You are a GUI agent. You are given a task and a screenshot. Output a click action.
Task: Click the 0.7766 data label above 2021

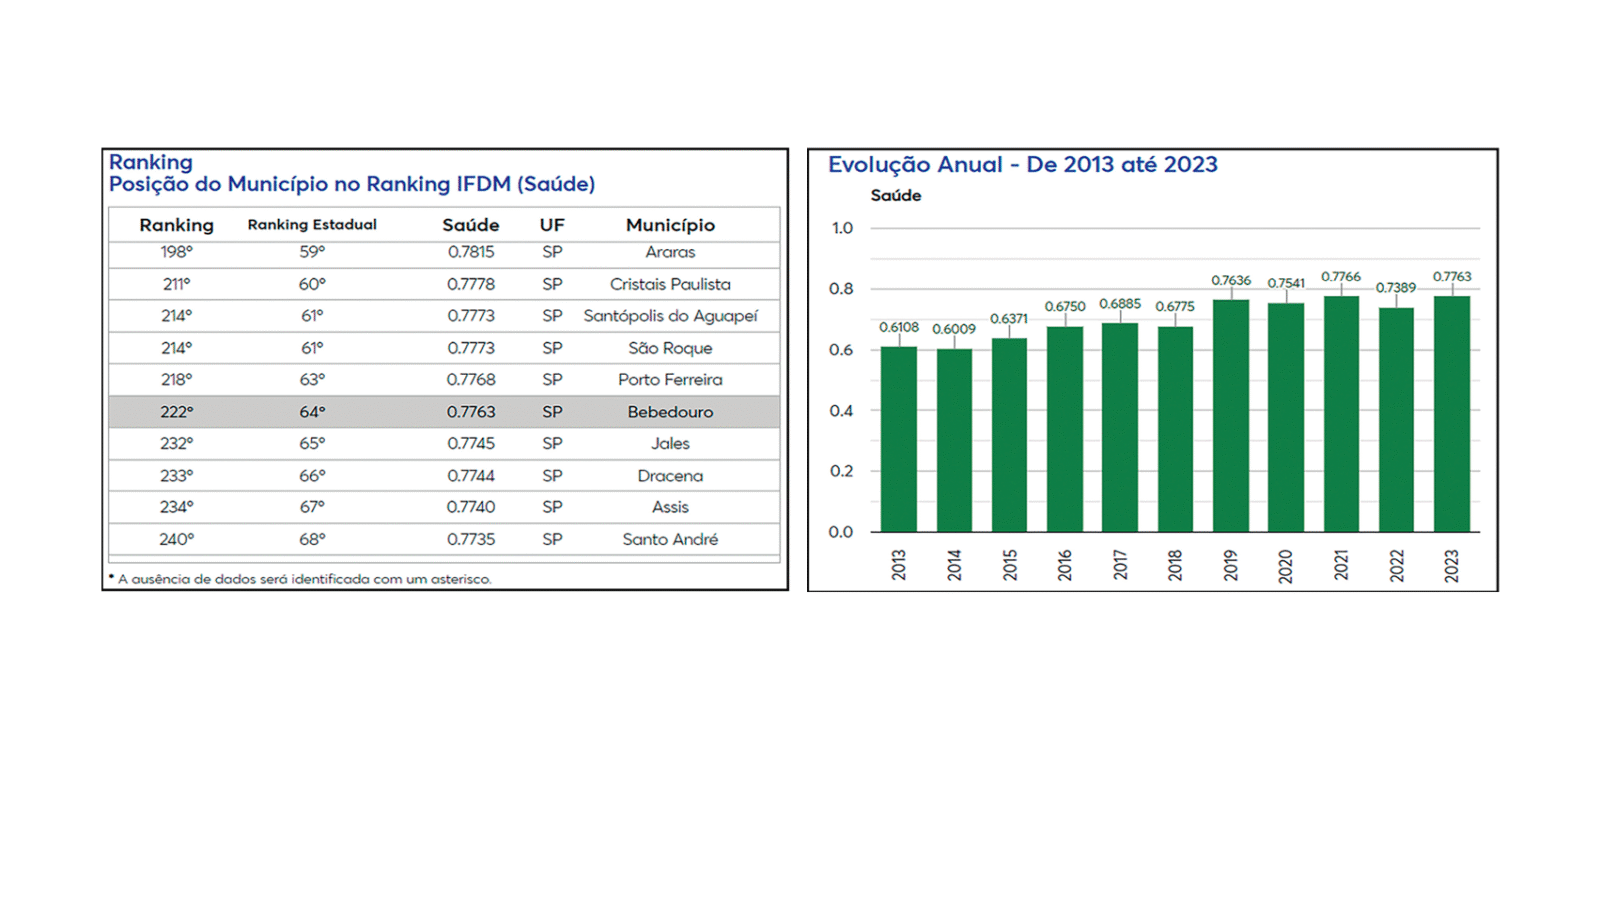(1341, 277)
